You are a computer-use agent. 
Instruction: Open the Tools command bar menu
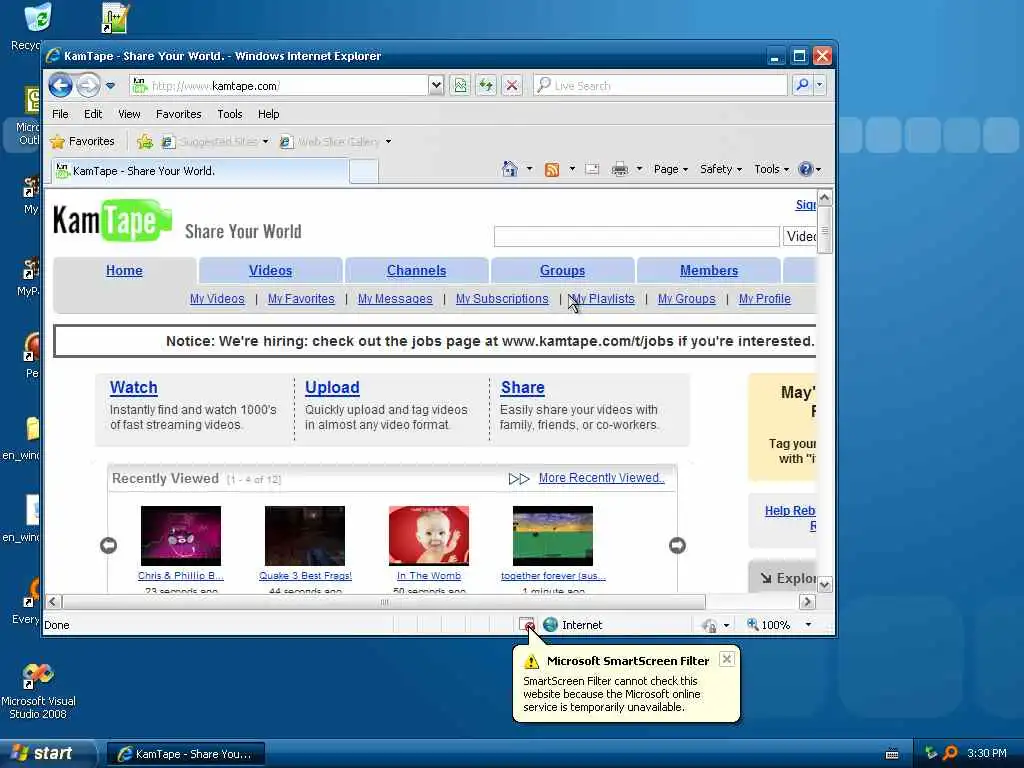pyautogui.click(x=771, y=169)
